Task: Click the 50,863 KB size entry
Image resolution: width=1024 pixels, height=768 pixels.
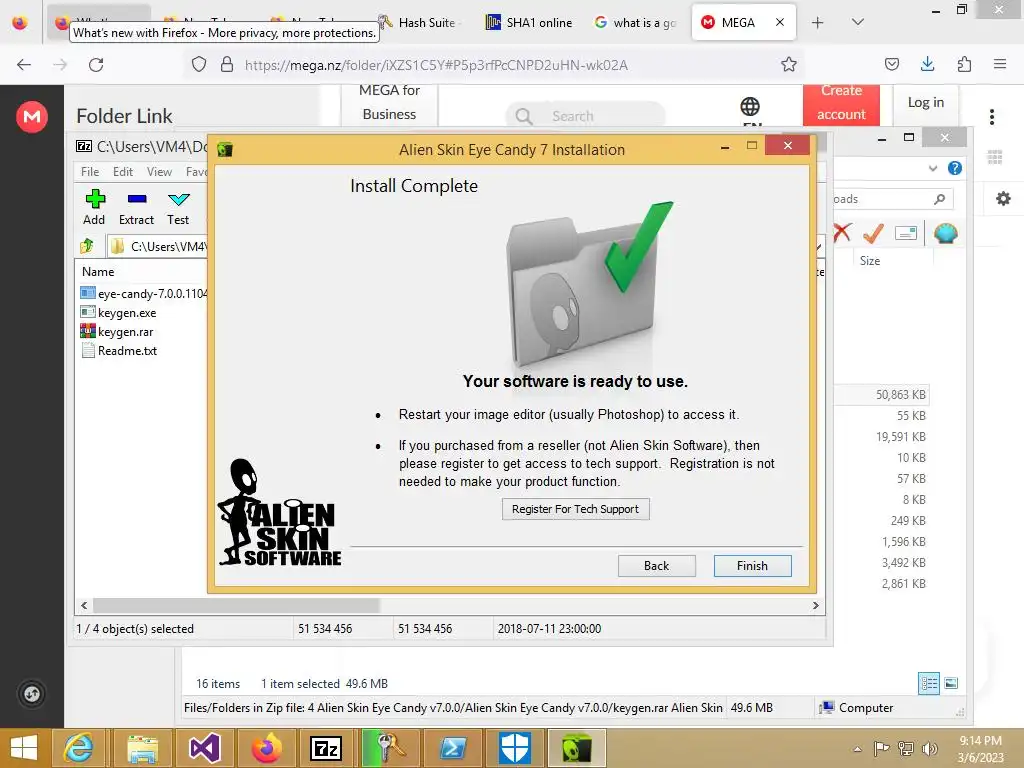Action: (901, 394)
